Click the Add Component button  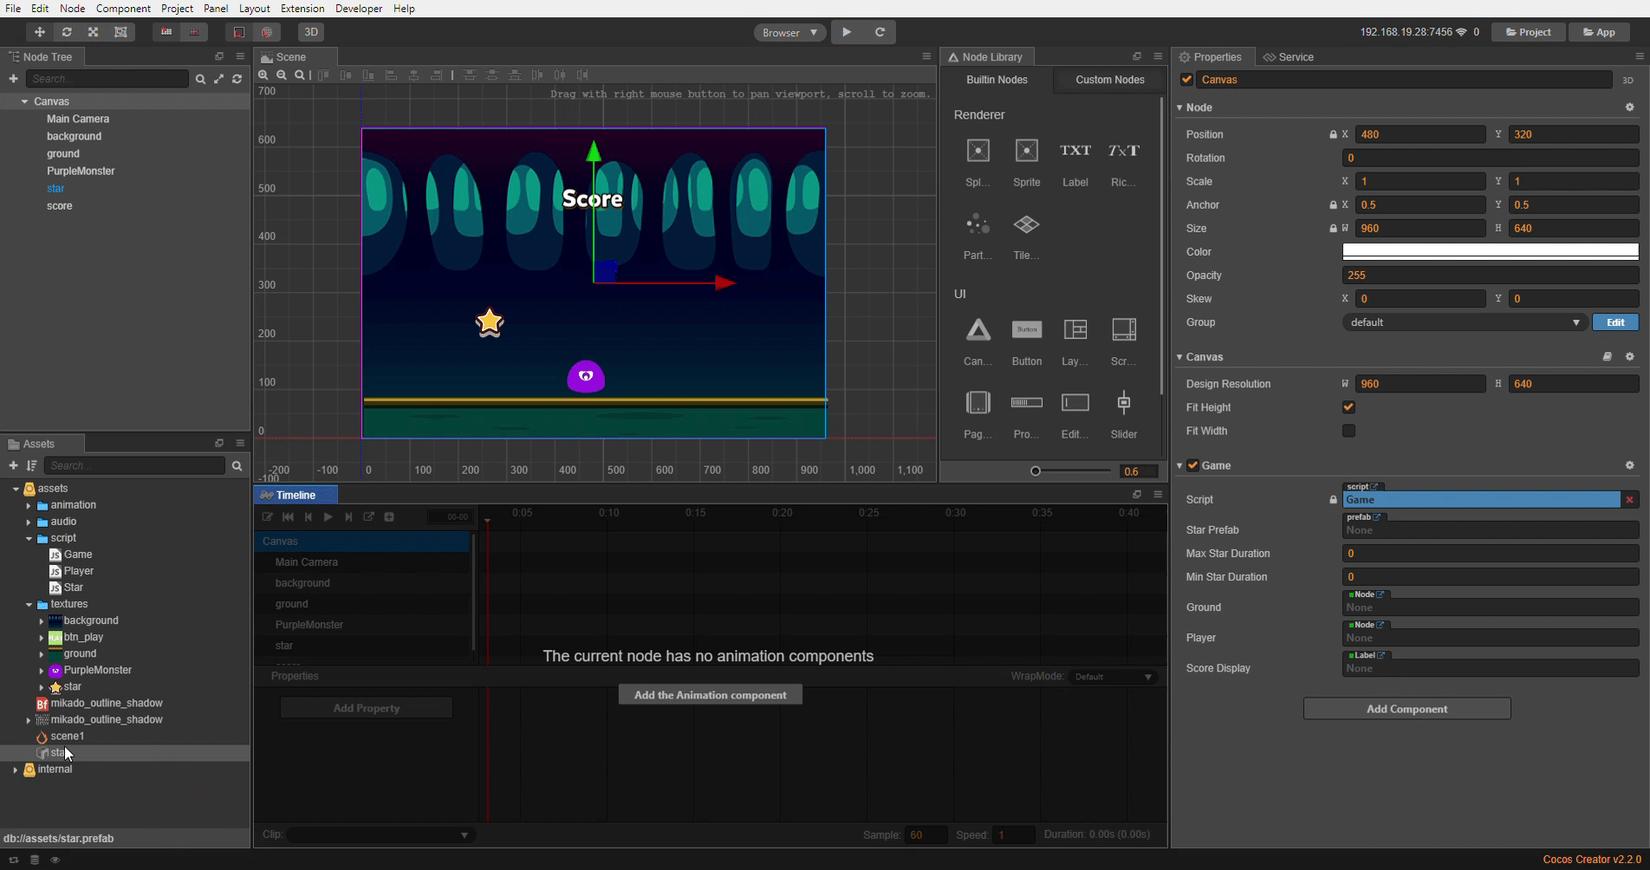pyautogui.click(x=1406, y=709)
